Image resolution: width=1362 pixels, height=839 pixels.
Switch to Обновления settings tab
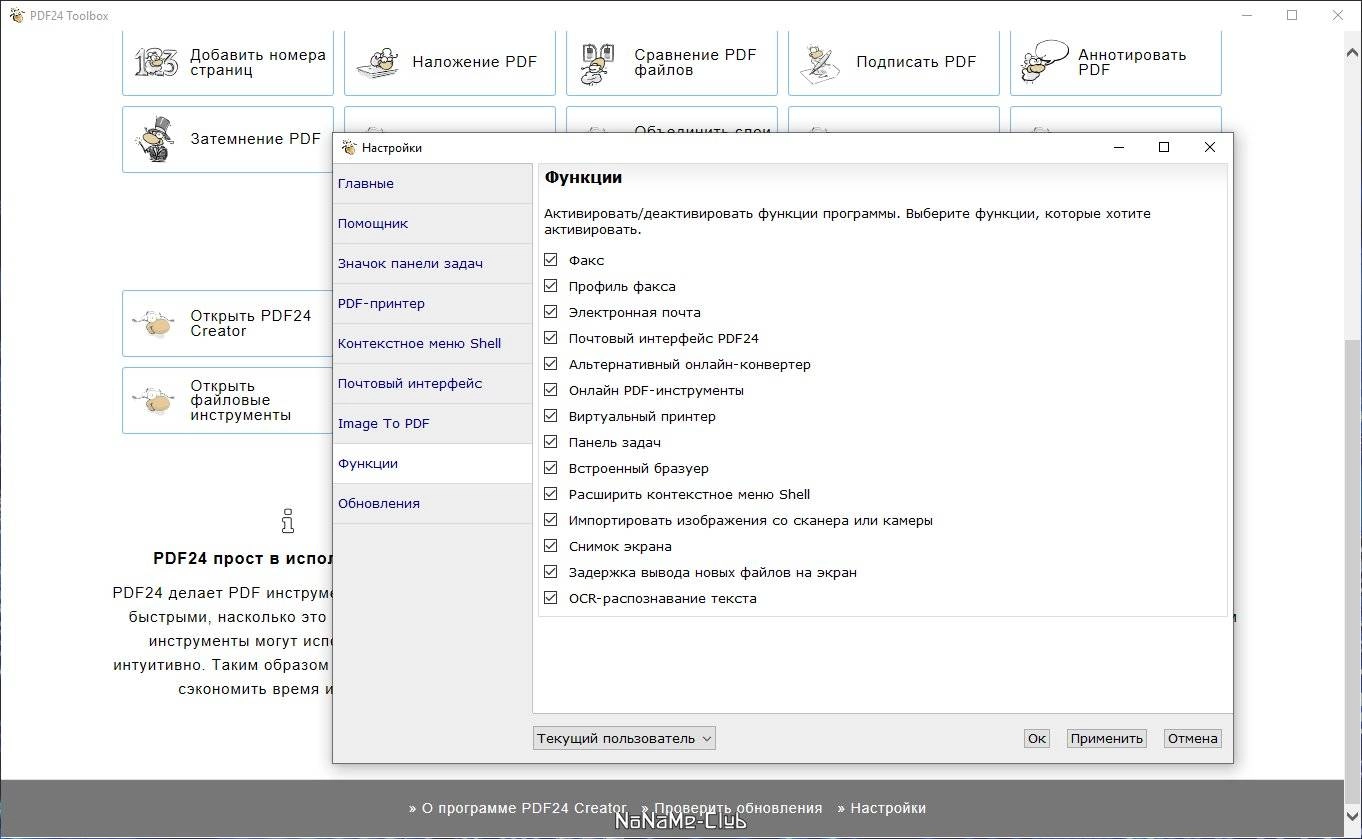[432, 504]
